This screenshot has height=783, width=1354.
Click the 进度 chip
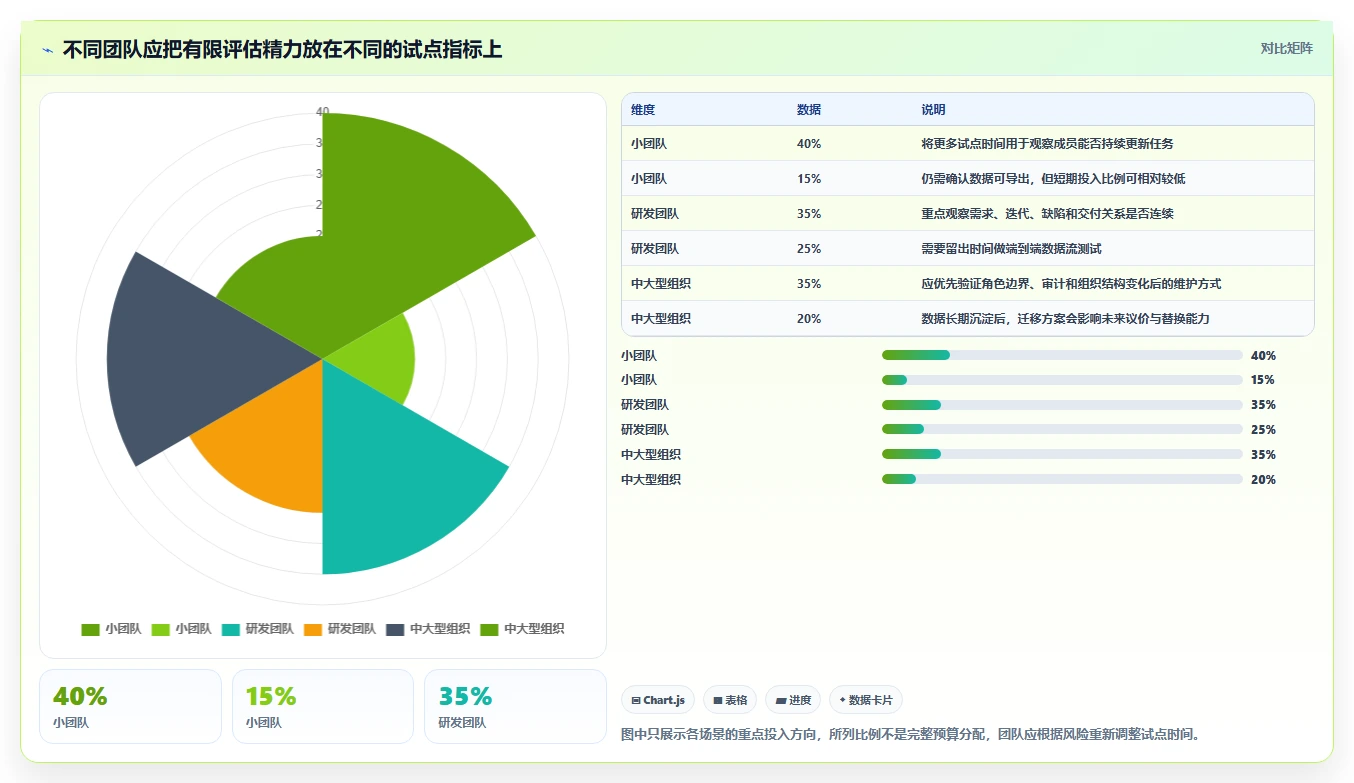click(793, 700)
